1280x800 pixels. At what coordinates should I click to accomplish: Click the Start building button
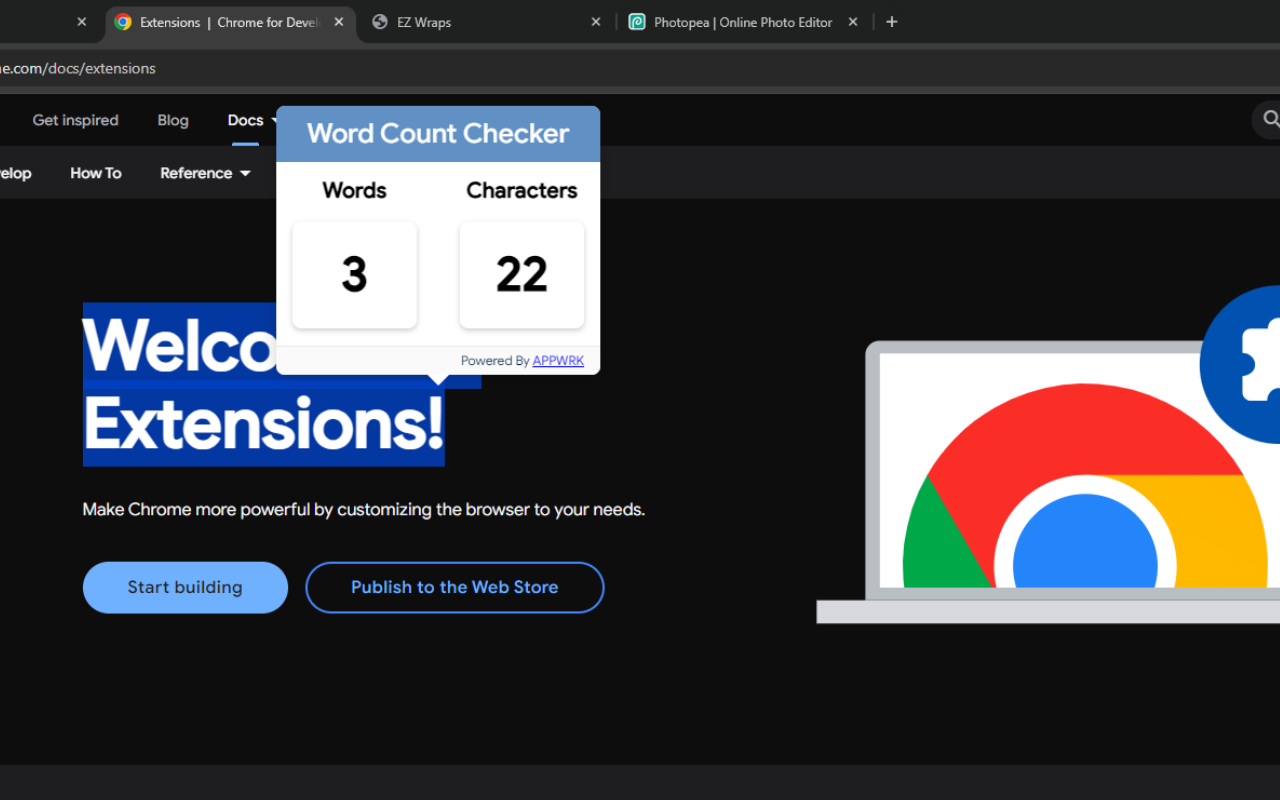(x=184, y=587)
